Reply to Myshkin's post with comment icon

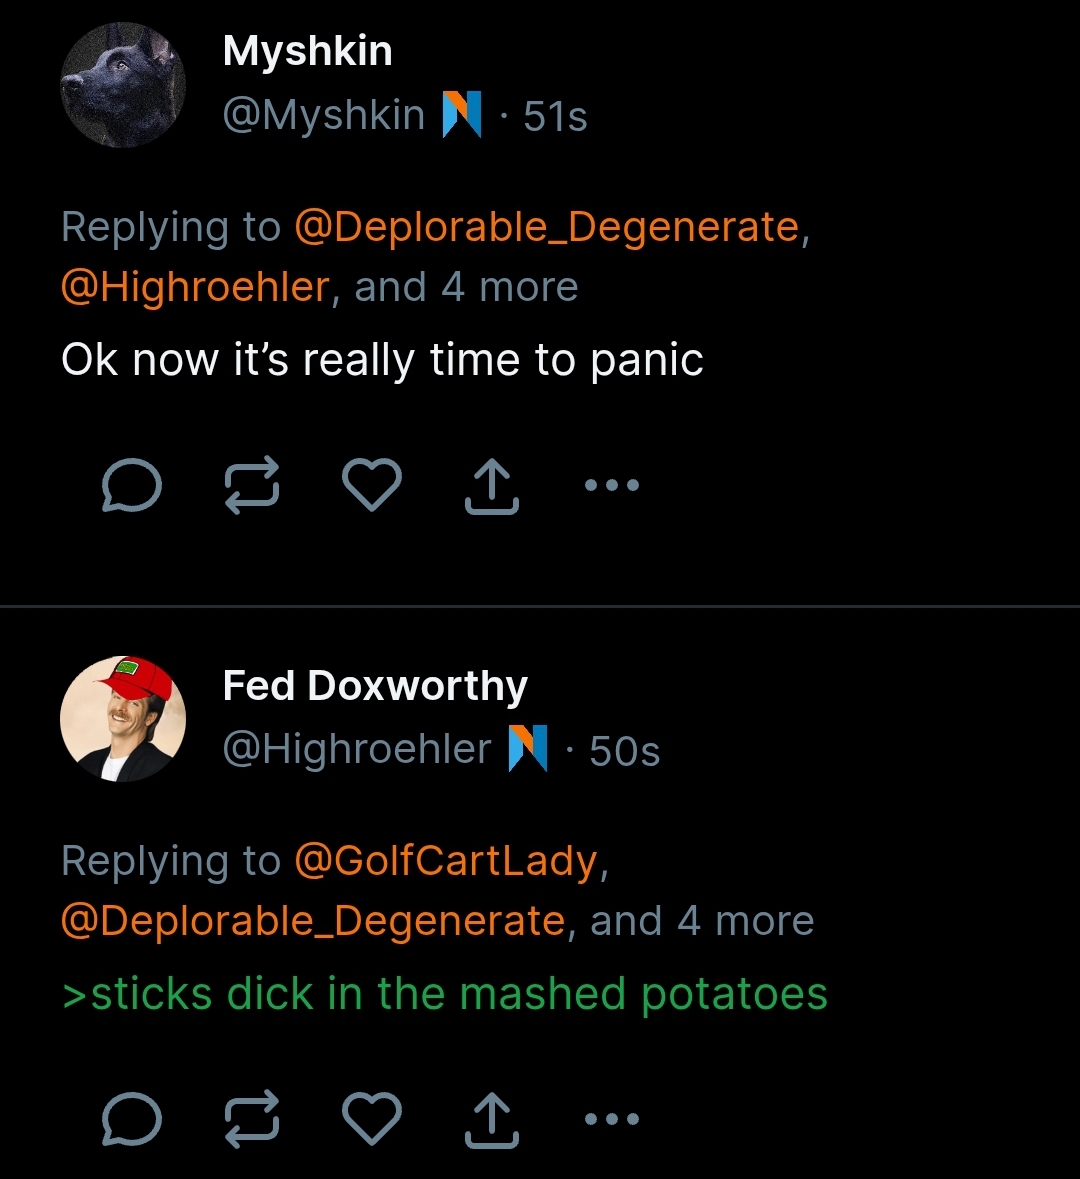pos(132,486)
